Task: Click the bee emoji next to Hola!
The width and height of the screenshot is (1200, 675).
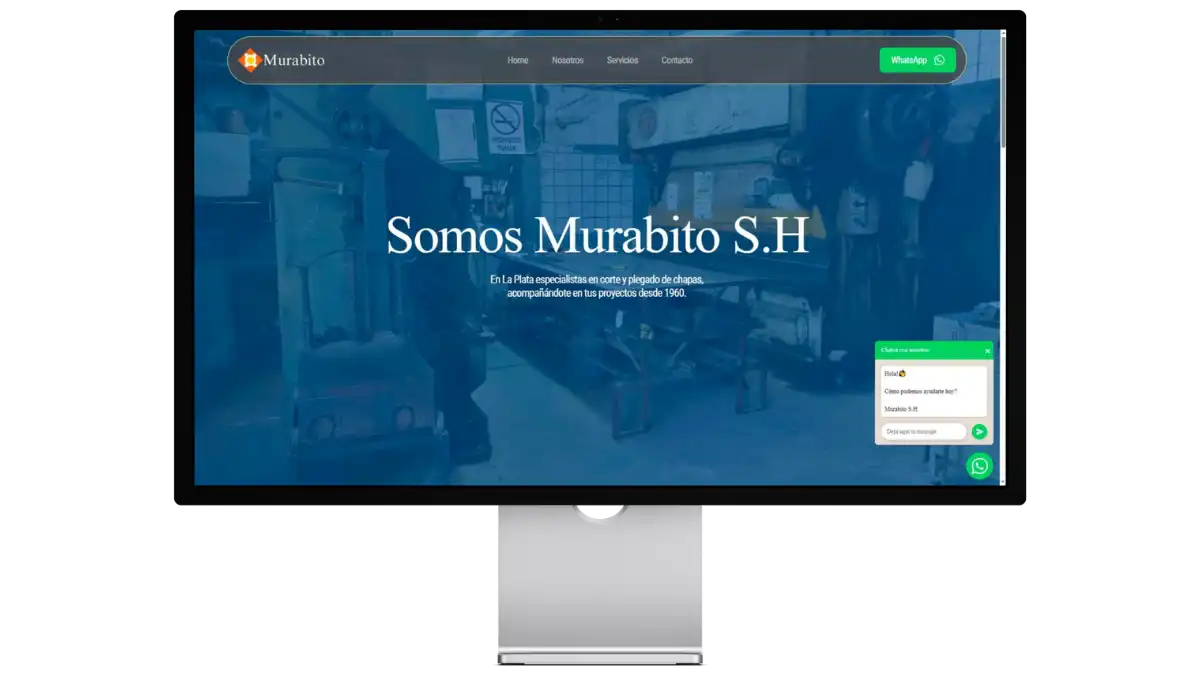Action: (903, 373)
